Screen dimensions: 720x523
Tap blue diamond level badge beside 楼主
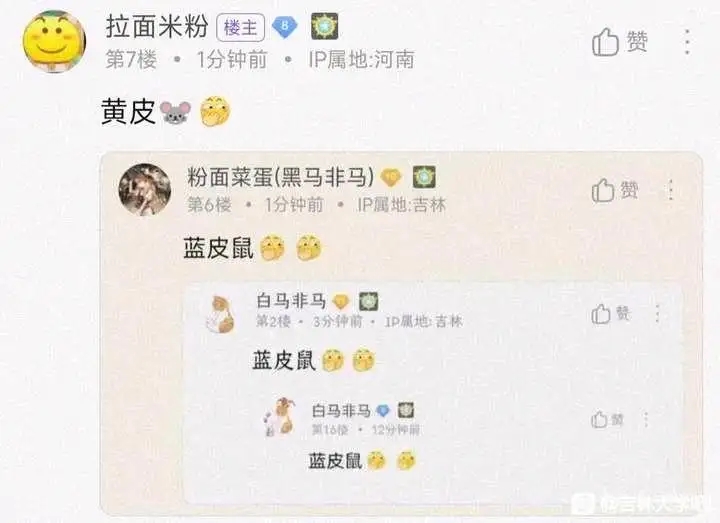tap(285, 27)
